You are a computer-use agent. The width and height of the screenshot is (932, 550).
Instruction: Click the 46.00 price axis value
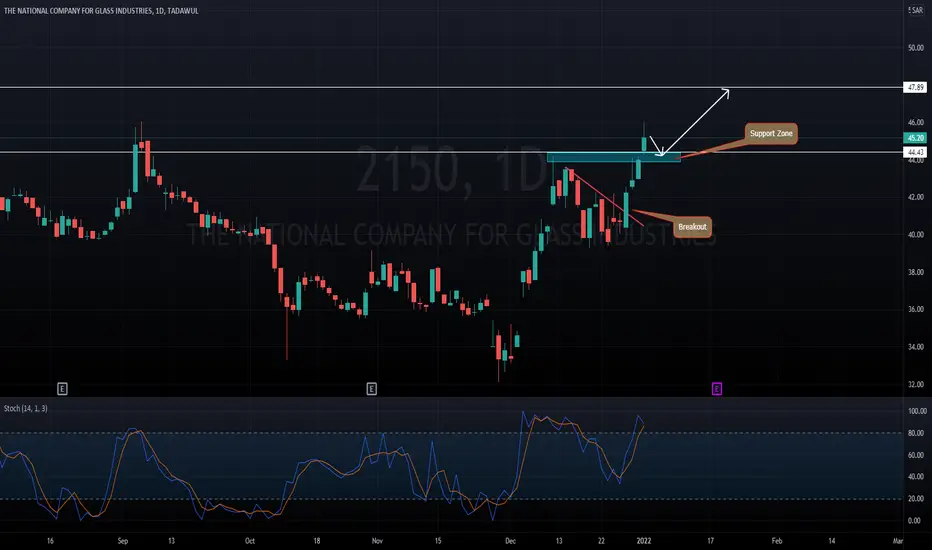point(916,122)
